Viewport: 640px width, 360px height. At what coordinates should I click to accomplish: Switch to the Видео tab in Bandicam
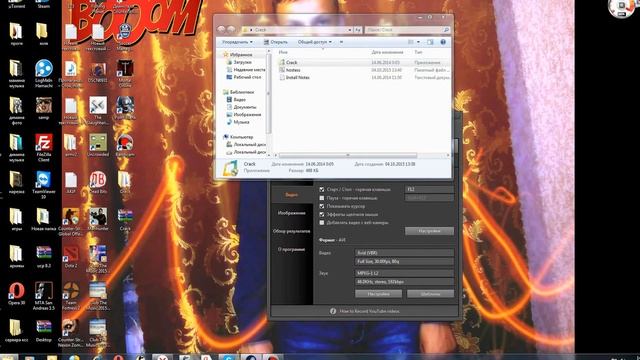[291, 195]
